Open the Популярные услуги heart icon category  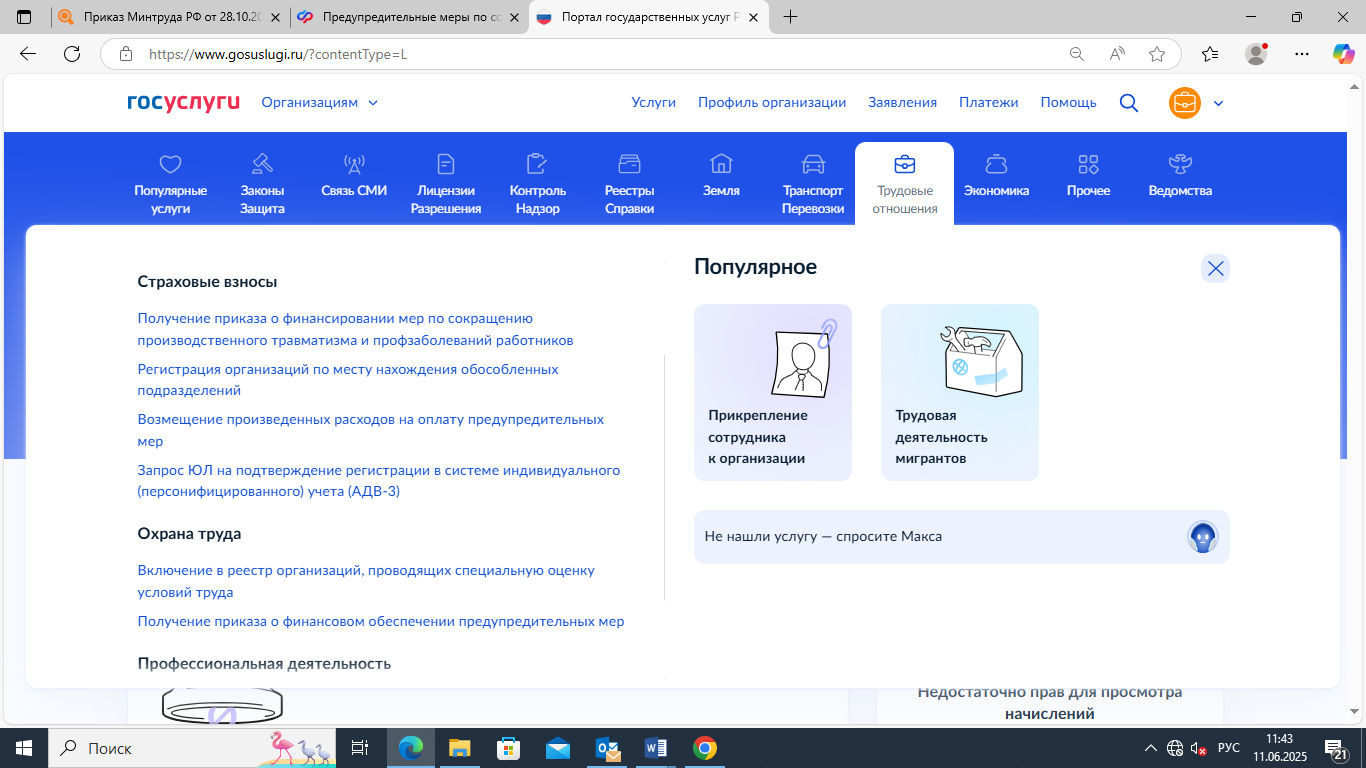click(171, 165)
